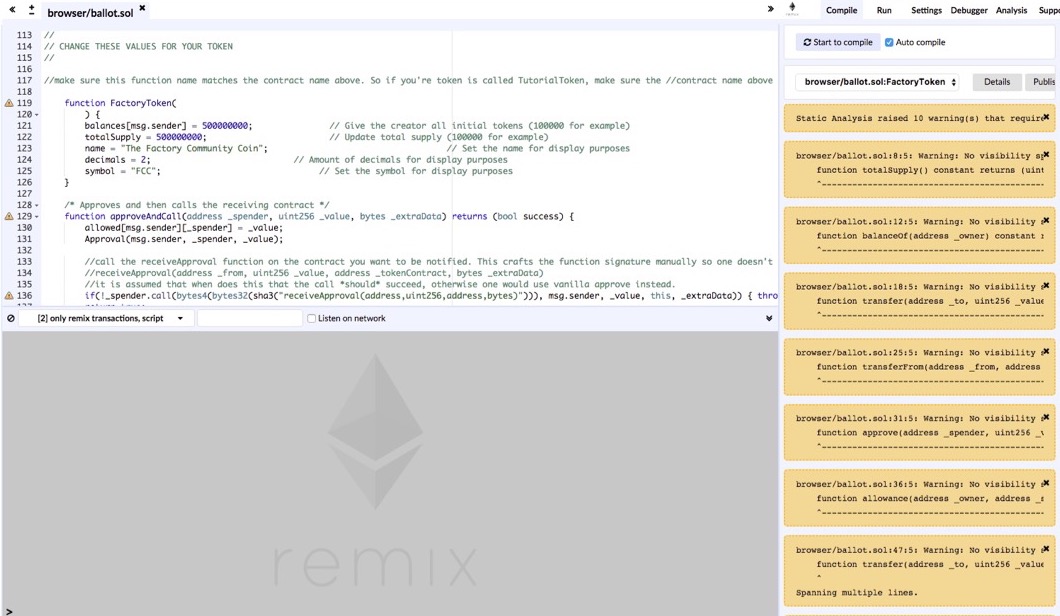Click the plus/minus font size icon

tap(31, 9)
